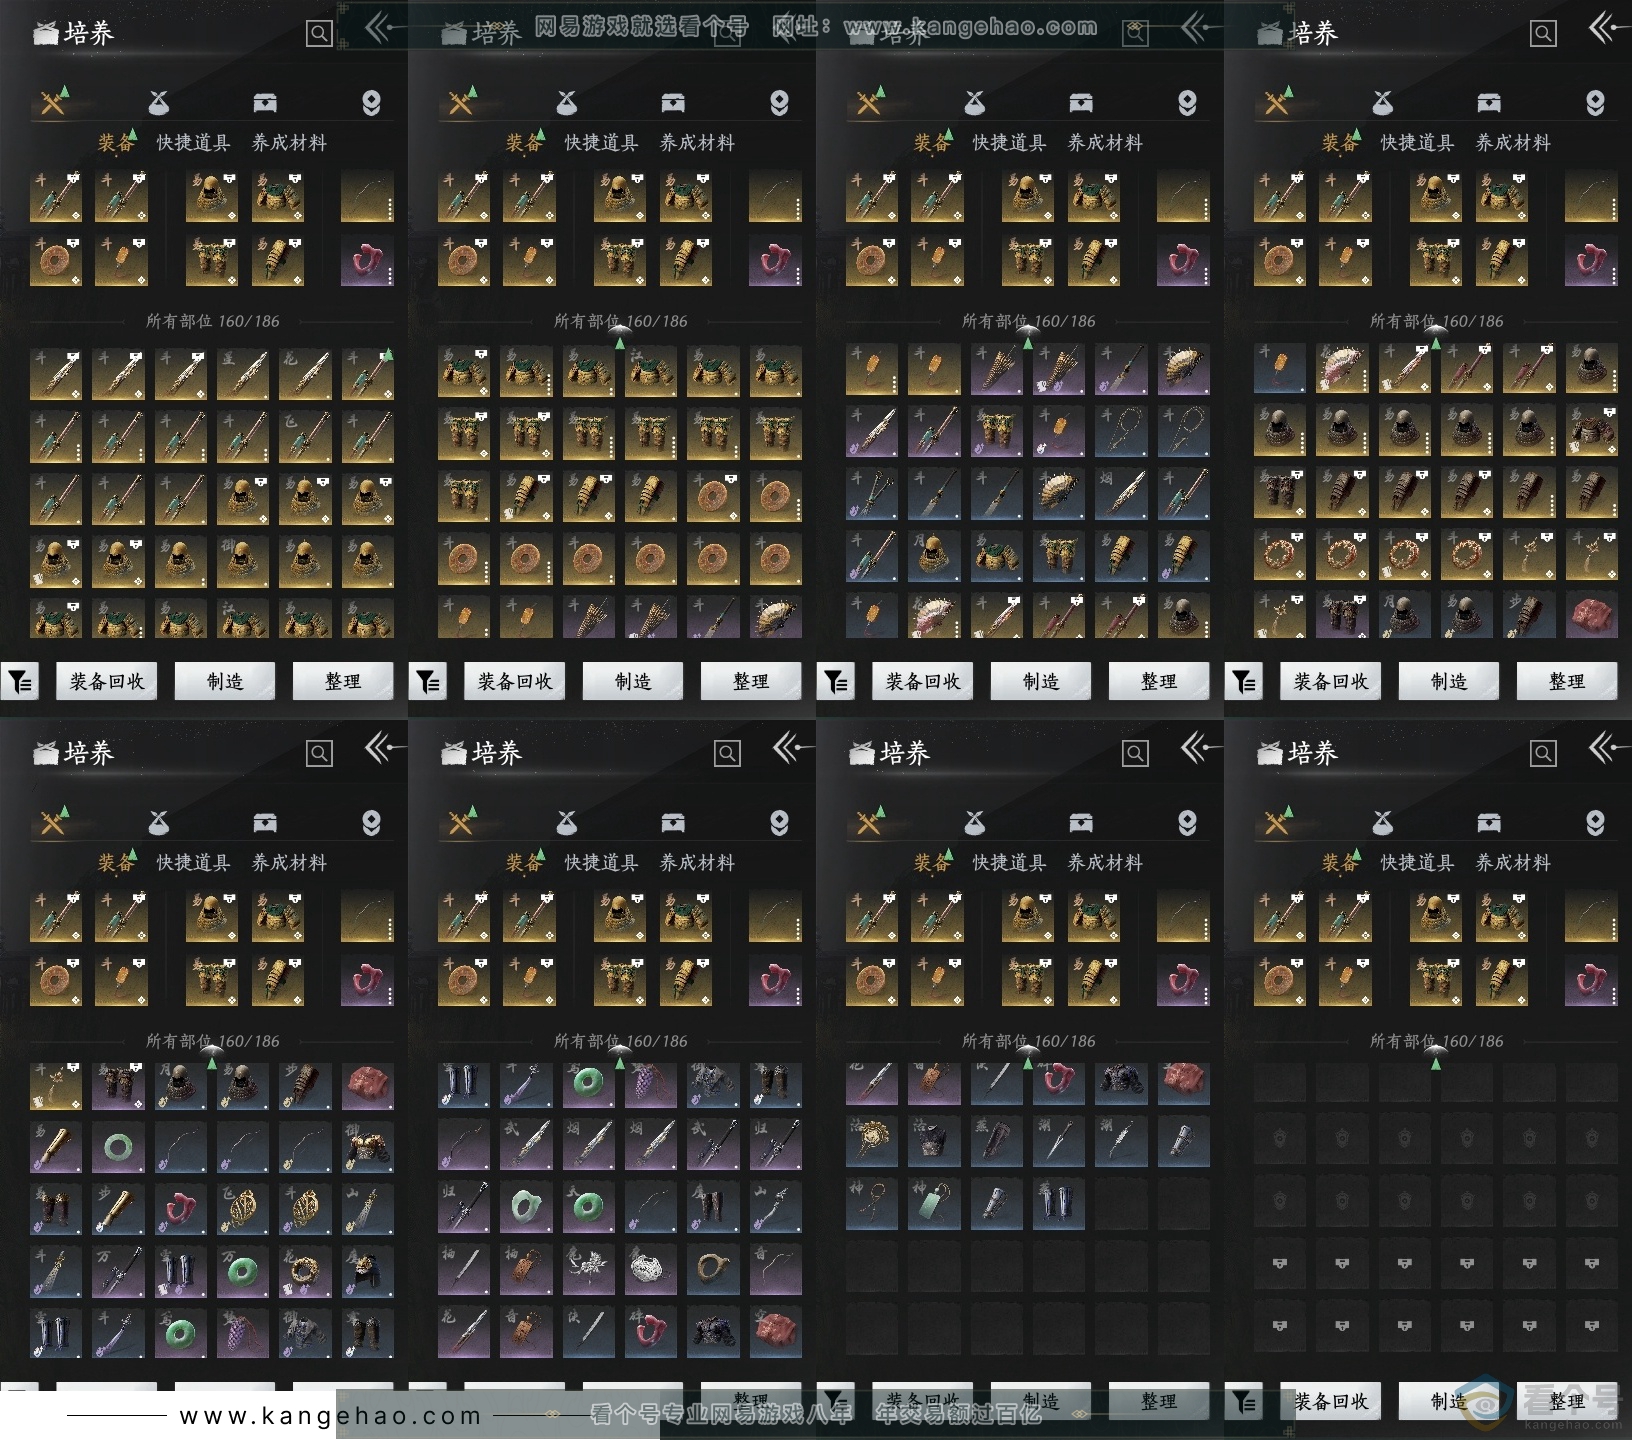Click 所有部位 160/186 label in first panel

point(213,321)
